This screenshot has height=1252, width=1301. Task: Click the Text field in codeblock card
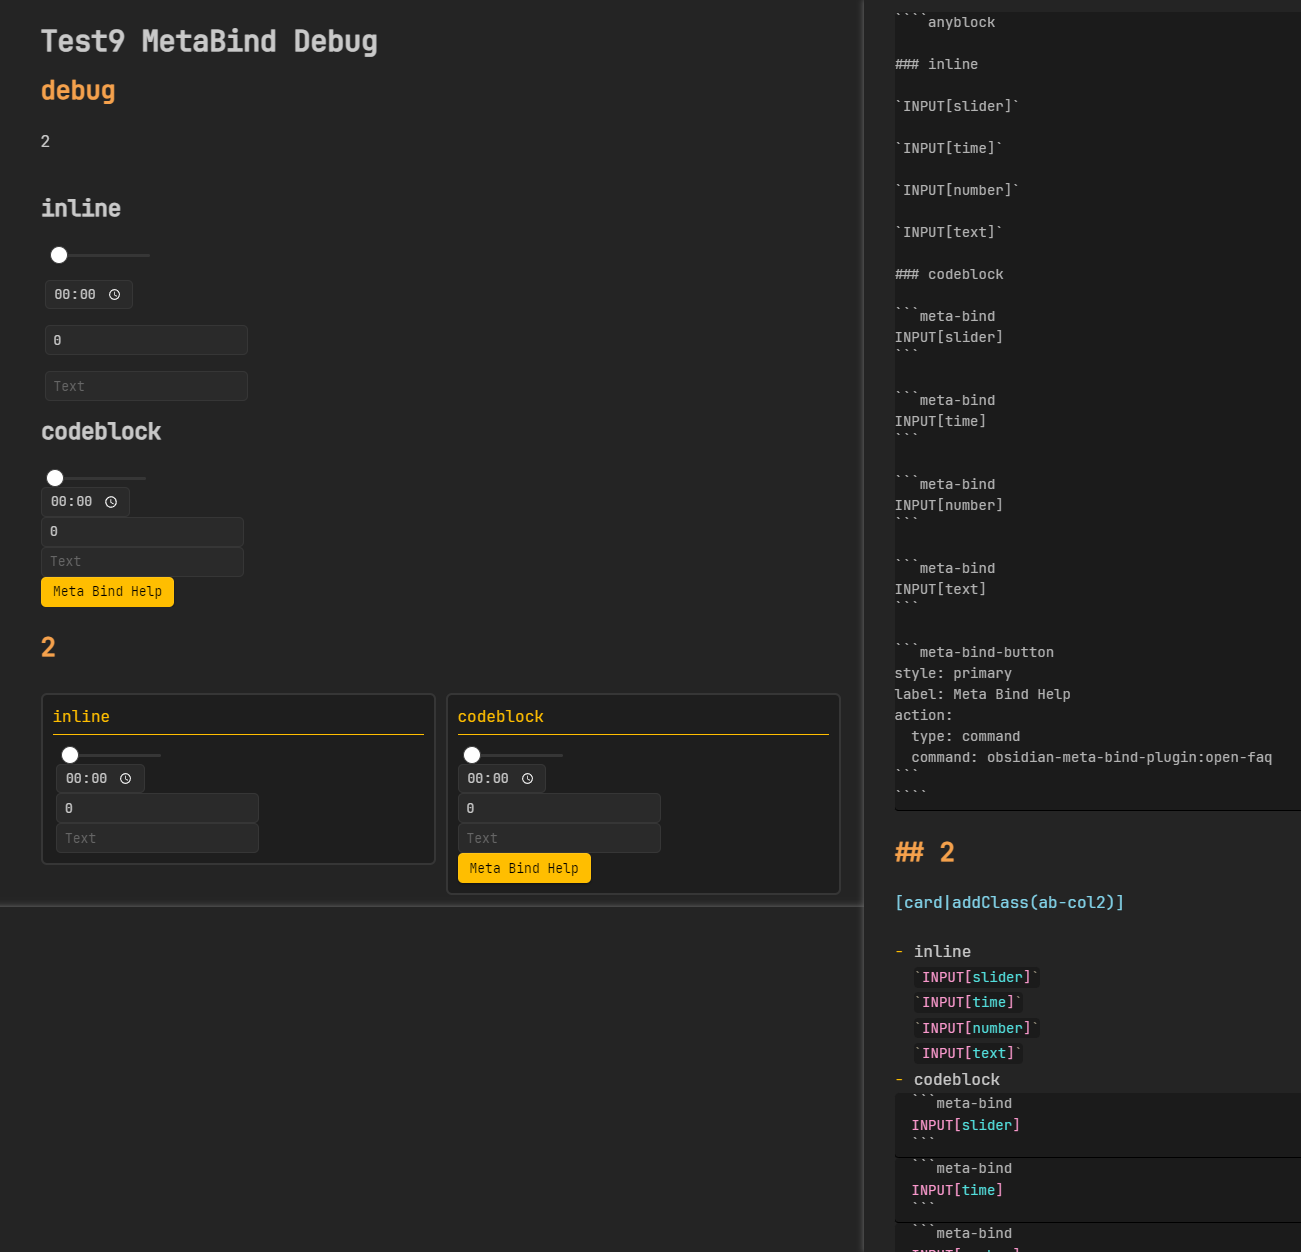[x=559, y=838]
